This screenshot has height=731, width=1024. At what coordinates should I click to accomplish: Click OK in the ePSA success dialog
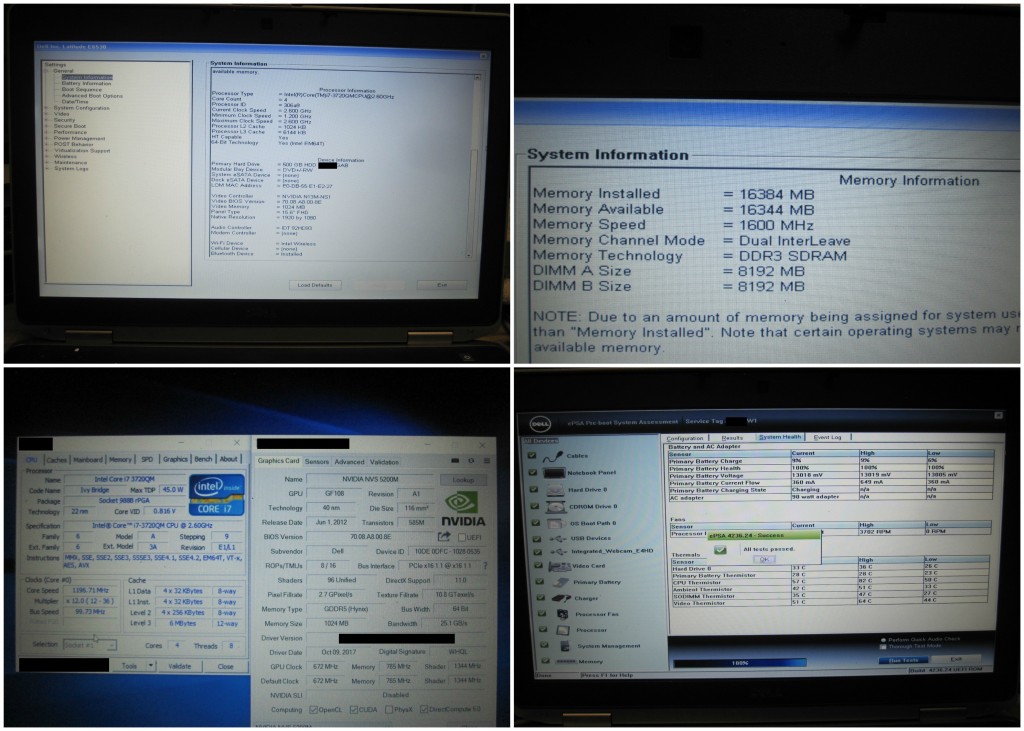coord(763,559)
